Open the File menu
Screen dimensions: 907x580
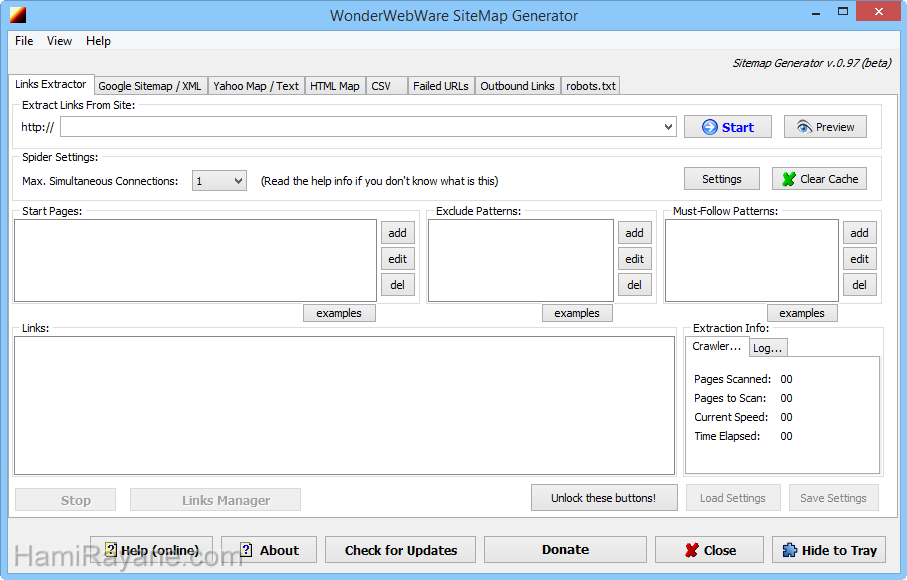point(24,41)
